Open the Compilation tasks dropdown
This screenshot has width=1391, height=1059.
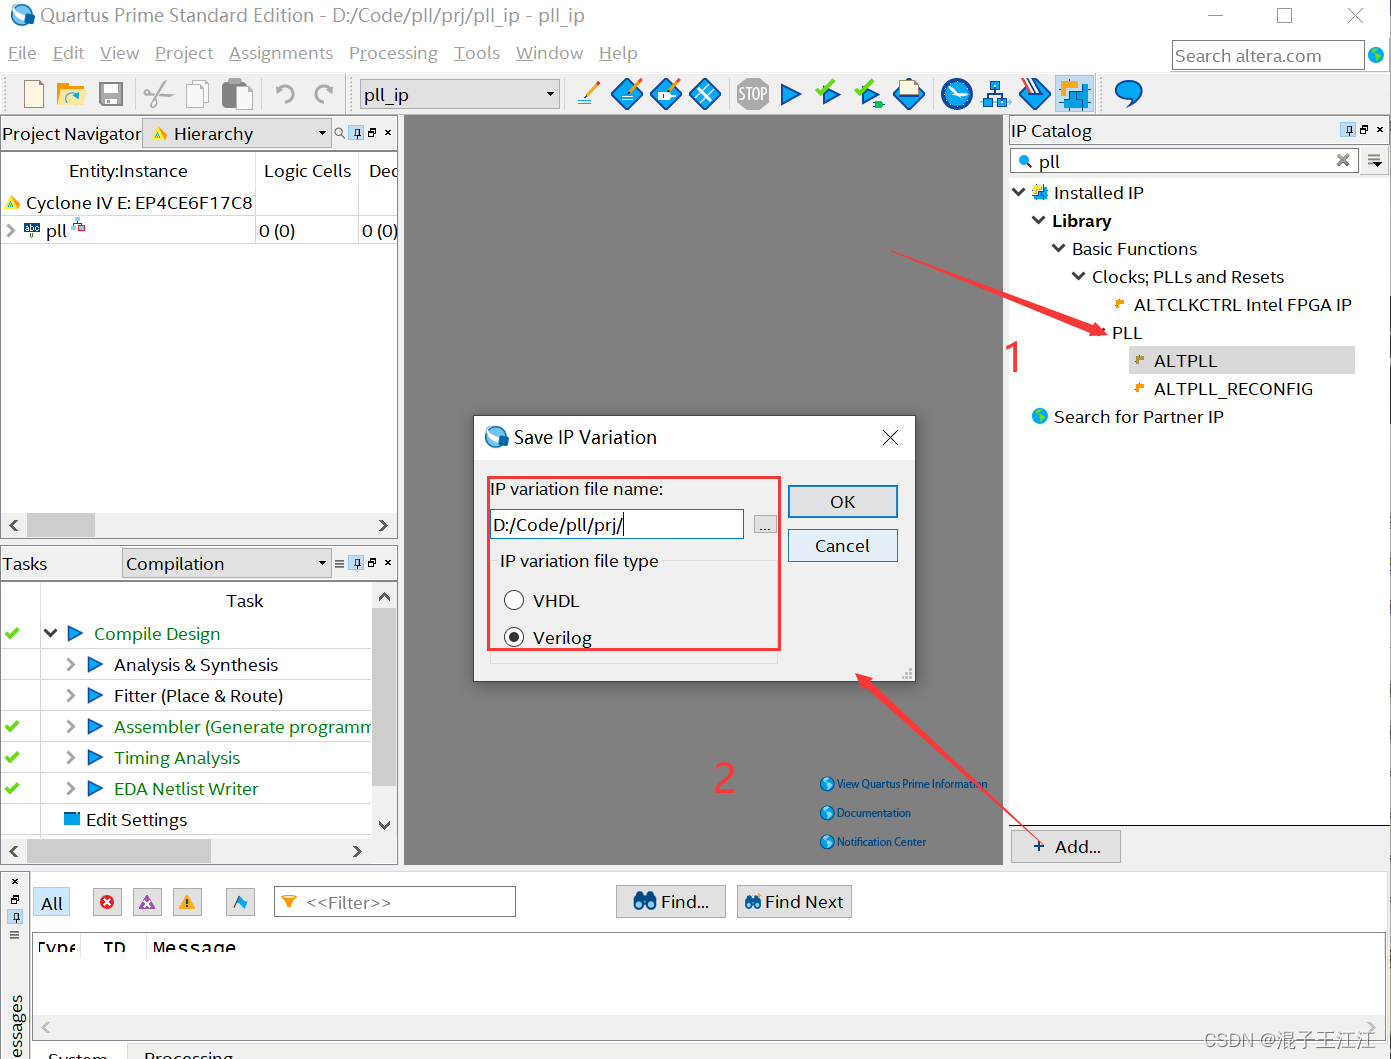point(322,563)
